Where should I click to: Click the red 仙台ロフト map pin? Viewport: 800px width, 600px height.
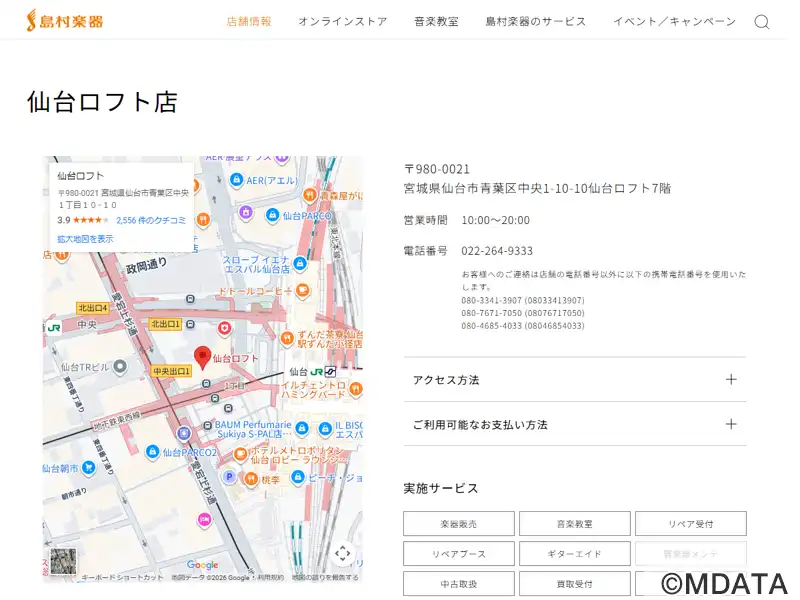click(x=202, y=357)
